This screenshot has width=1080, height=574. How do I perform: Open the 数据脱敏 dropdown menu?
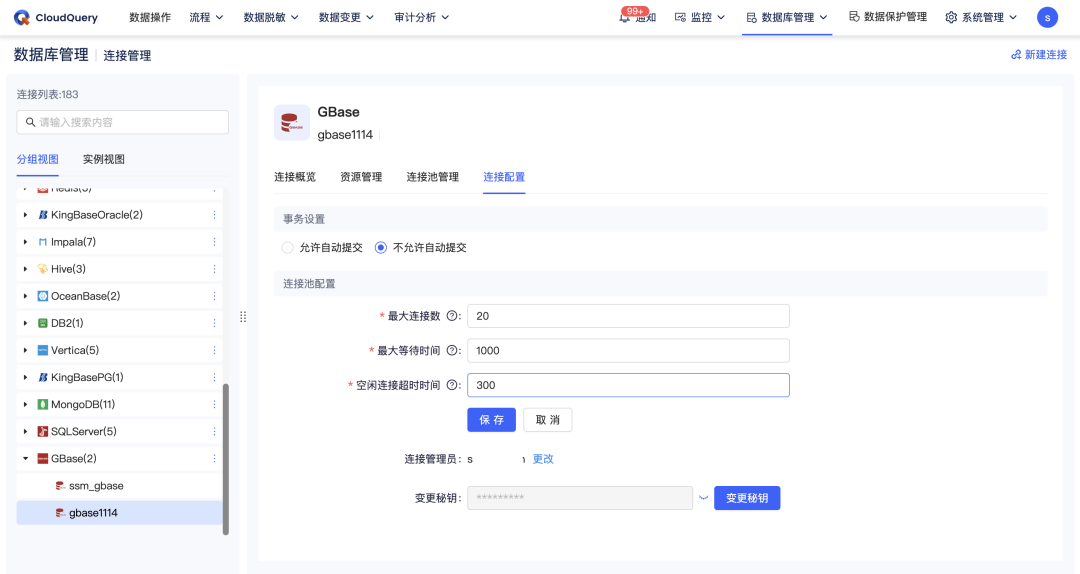[x=271, y=17]
